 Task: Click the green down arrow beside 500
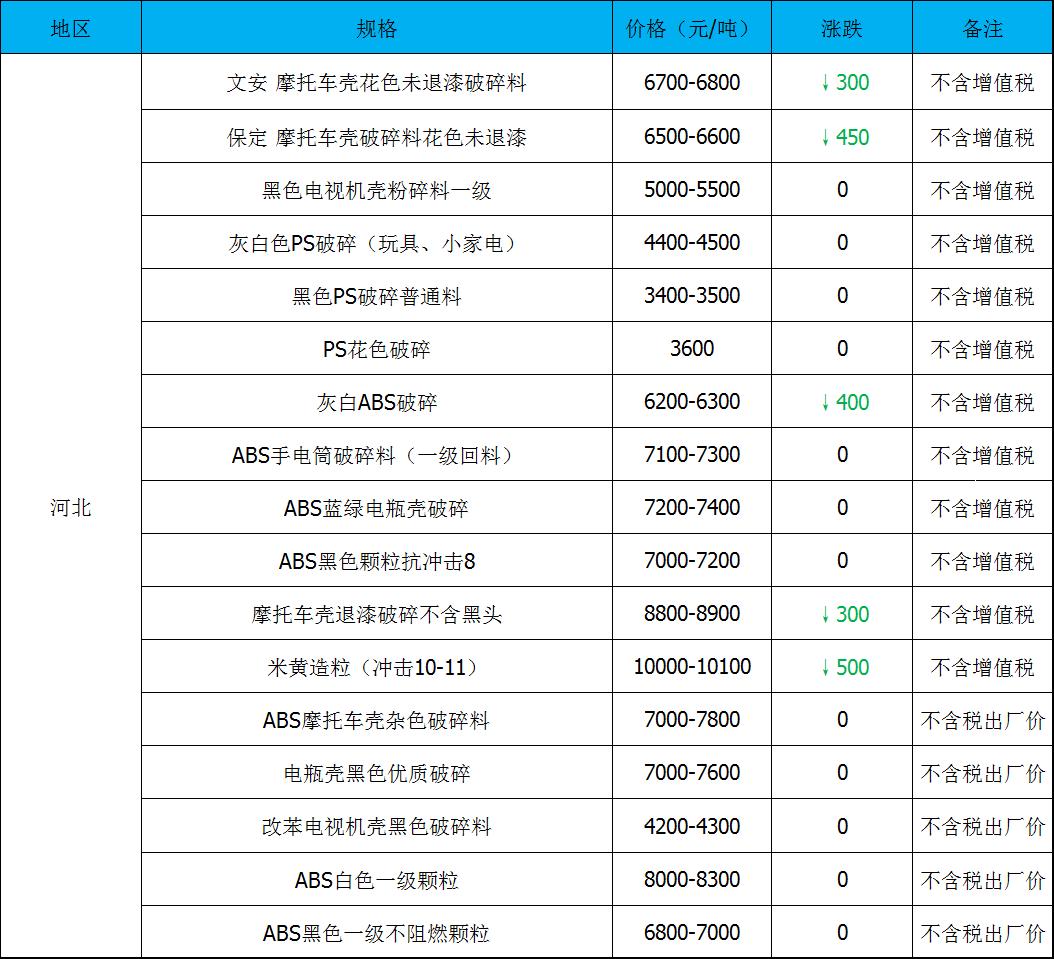(x=825, y=667)
